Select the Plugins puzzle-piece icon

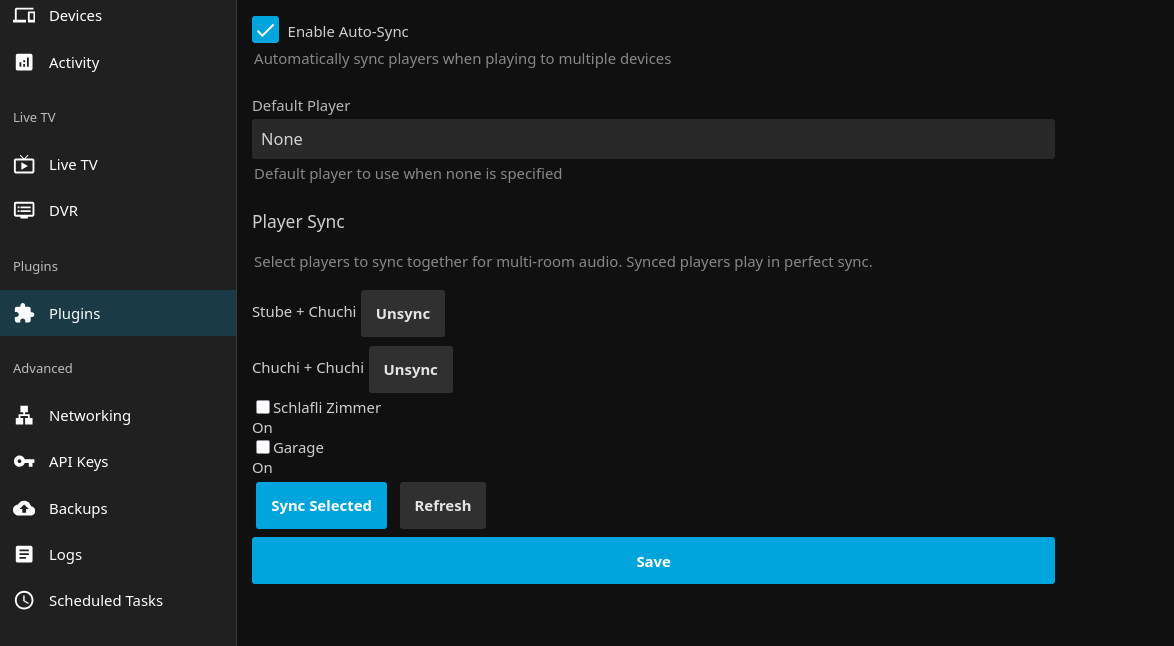(24, 313)
